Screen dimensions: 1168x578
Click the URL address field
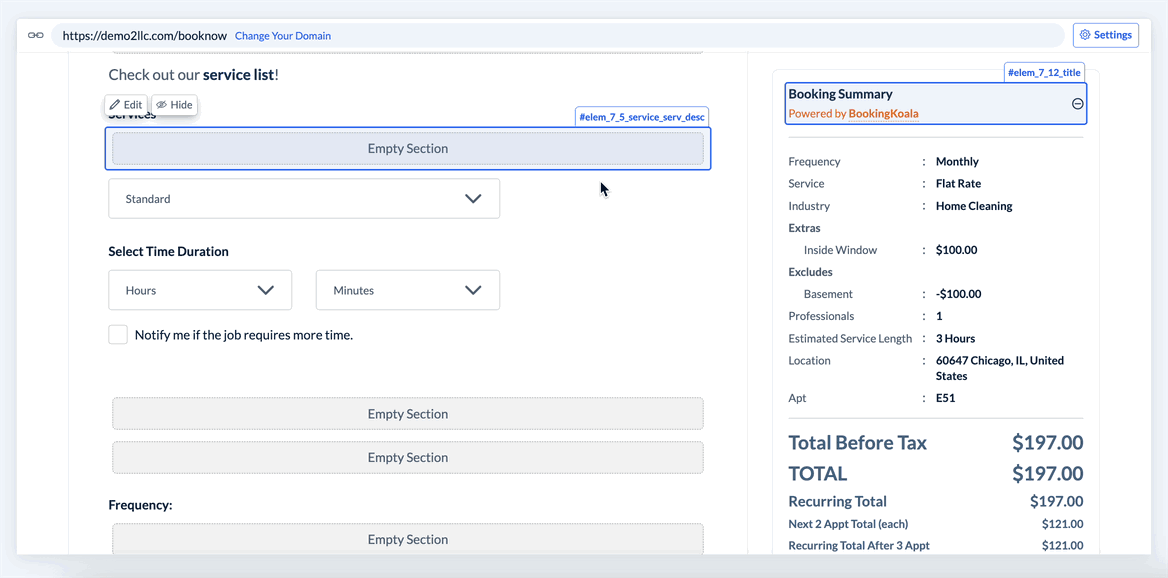point(145,35)
